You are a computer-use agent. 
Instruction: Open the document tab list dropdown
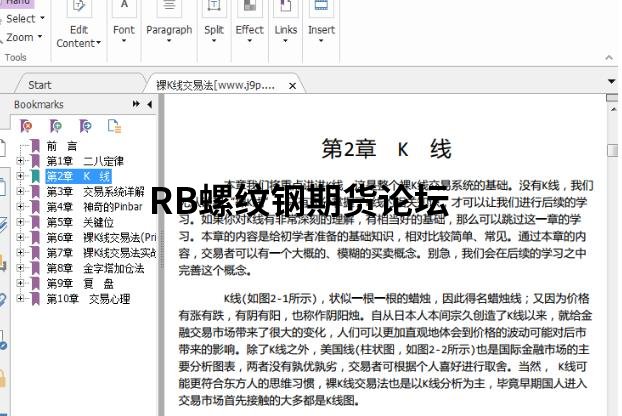(612, 82)
